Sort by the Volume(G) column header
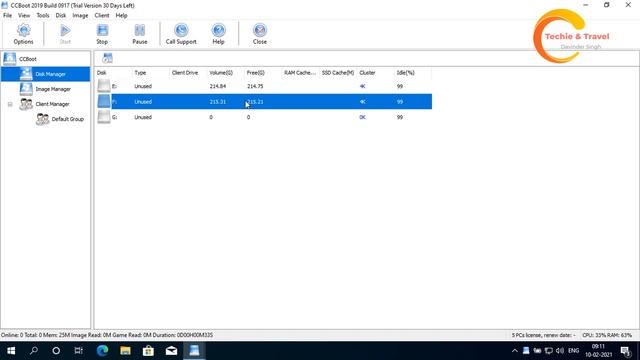 (x=226, y=73)
